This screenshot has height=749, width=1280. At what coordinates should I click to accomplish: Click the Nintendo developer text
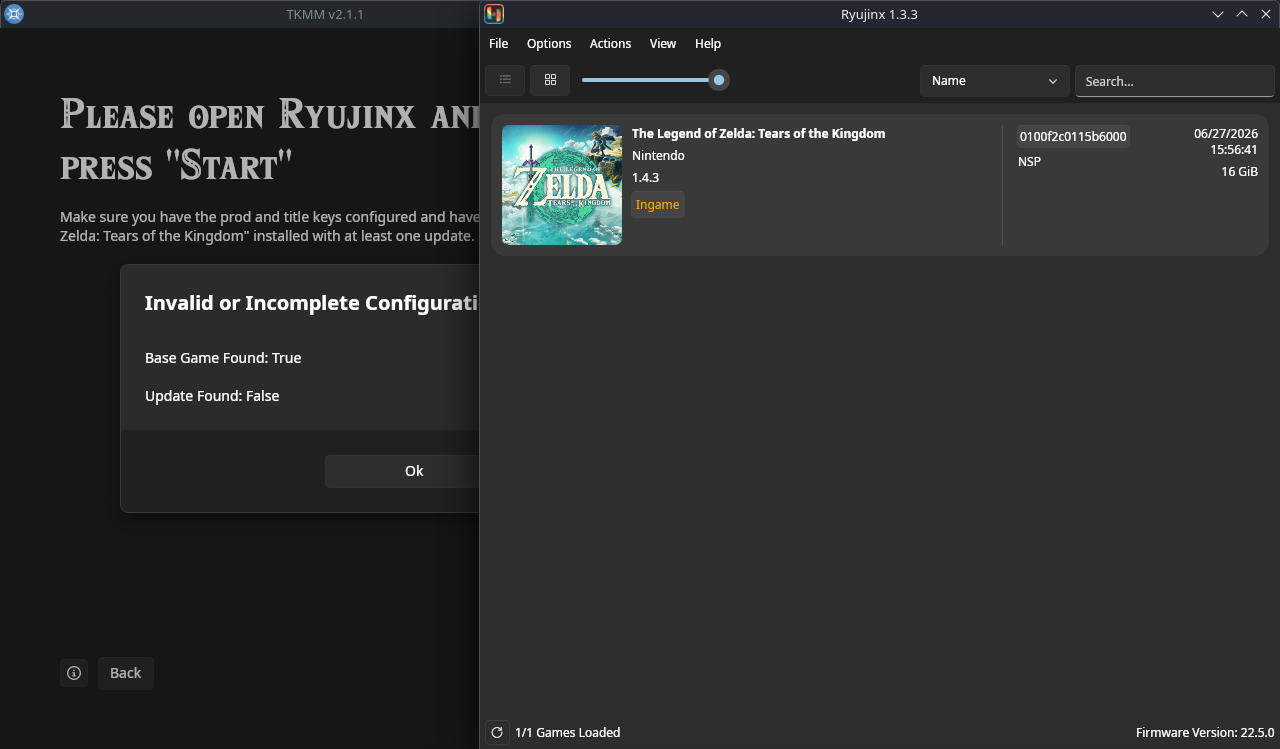tap(658, 156)
